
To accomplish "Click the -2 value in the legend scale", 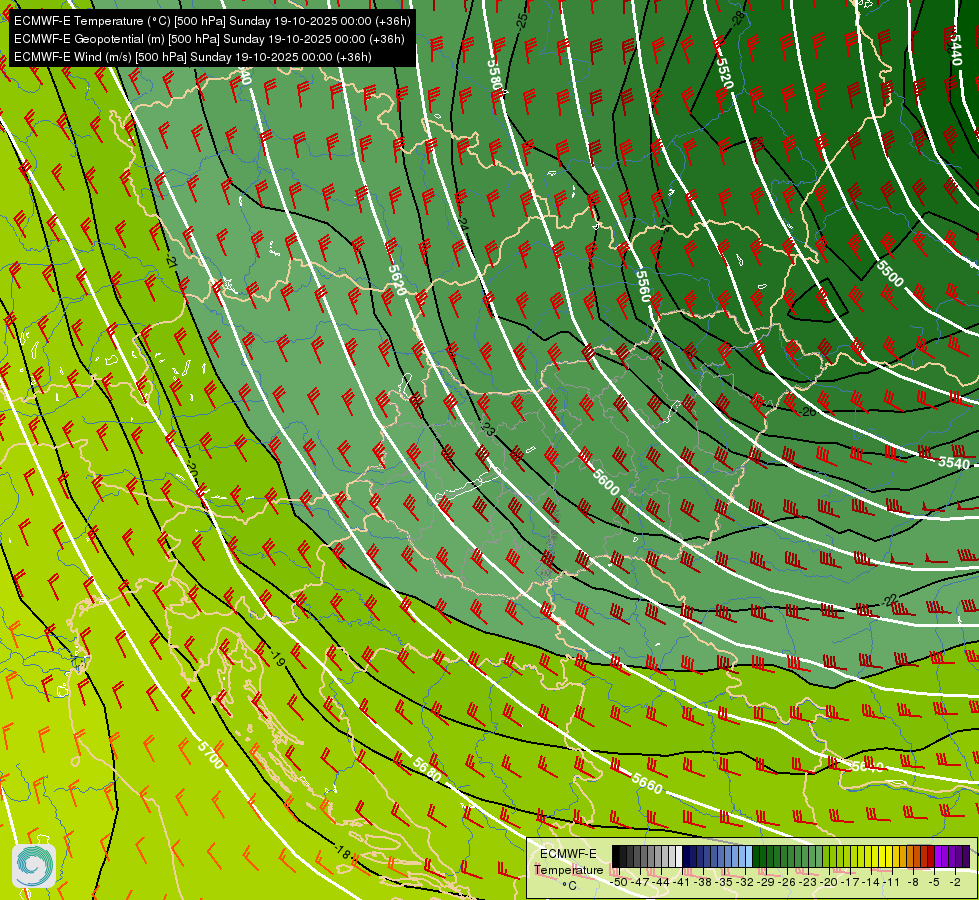I will [955, 882].
